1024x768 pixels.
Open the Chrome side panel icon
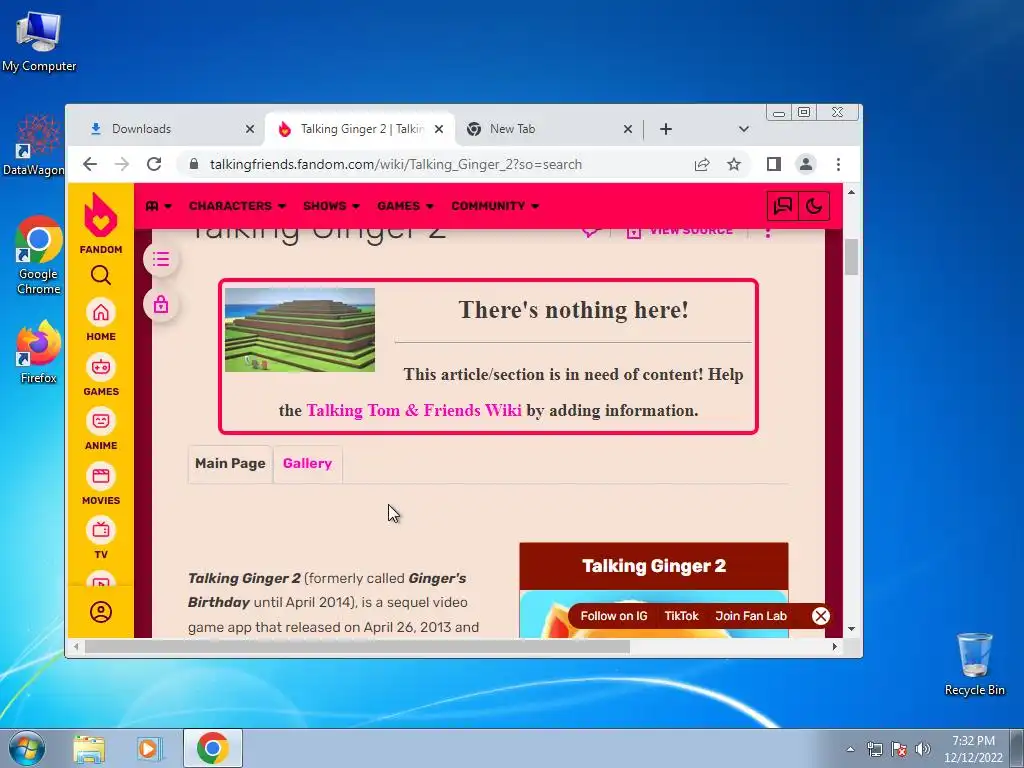click(x=774, y=164)
